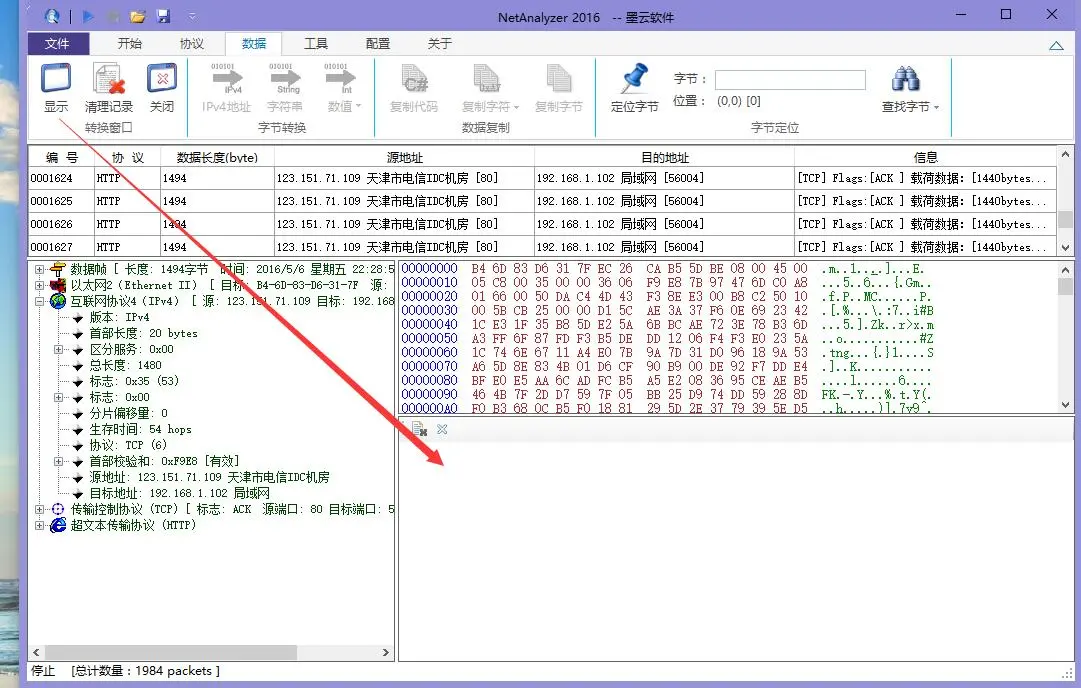1081x688 pixels.
Task: Switch to the 协议 ribbon tab
Action: tap(191, 44)
